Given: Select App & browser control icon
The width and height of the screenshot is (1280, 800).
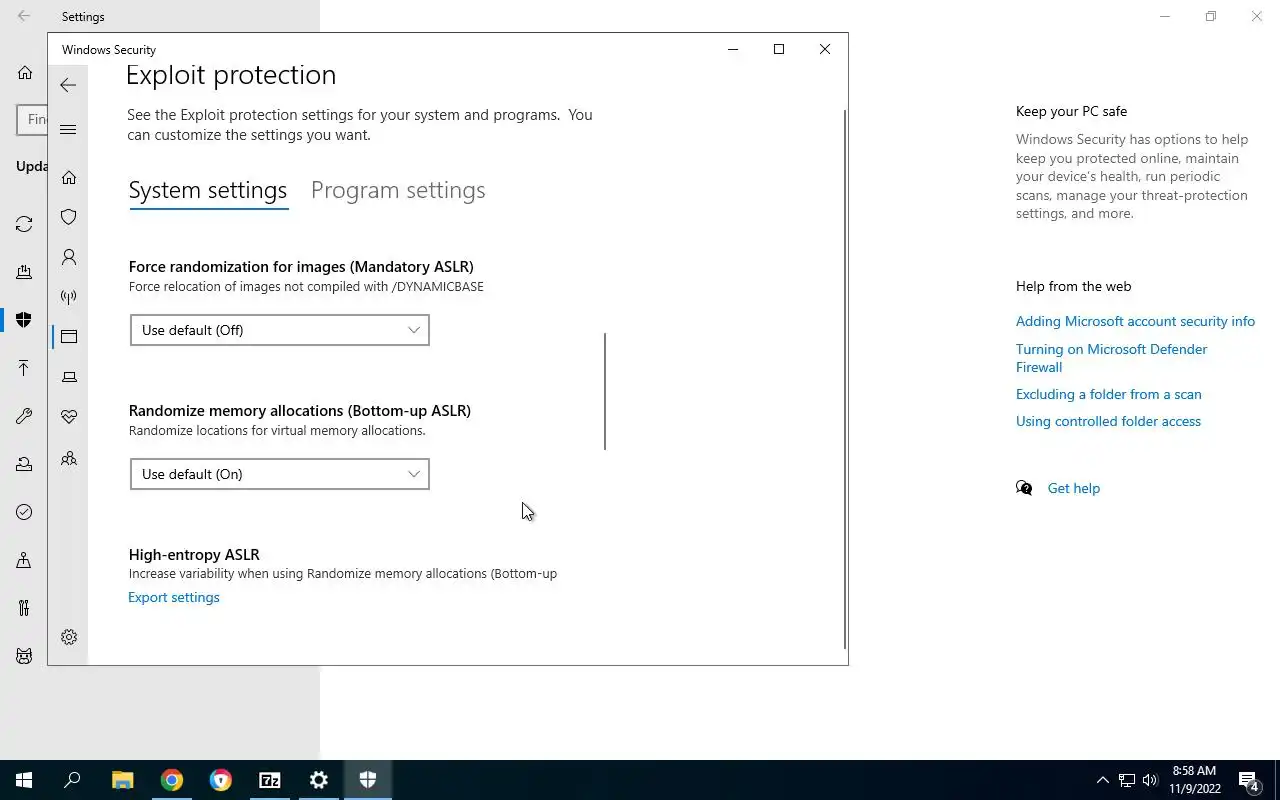Looking at the screenshot, I should tap(69, 337).
